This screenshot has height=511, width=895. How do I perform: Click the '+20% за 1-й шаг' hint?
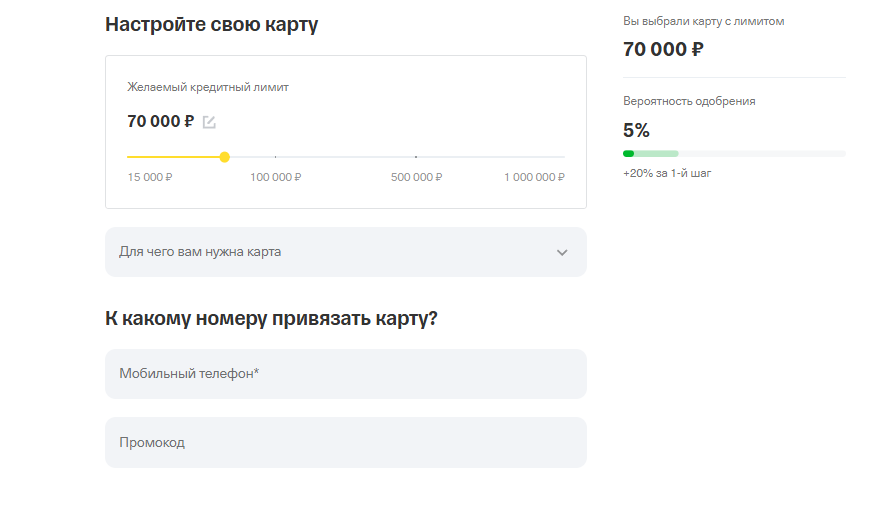pos(667,173)
